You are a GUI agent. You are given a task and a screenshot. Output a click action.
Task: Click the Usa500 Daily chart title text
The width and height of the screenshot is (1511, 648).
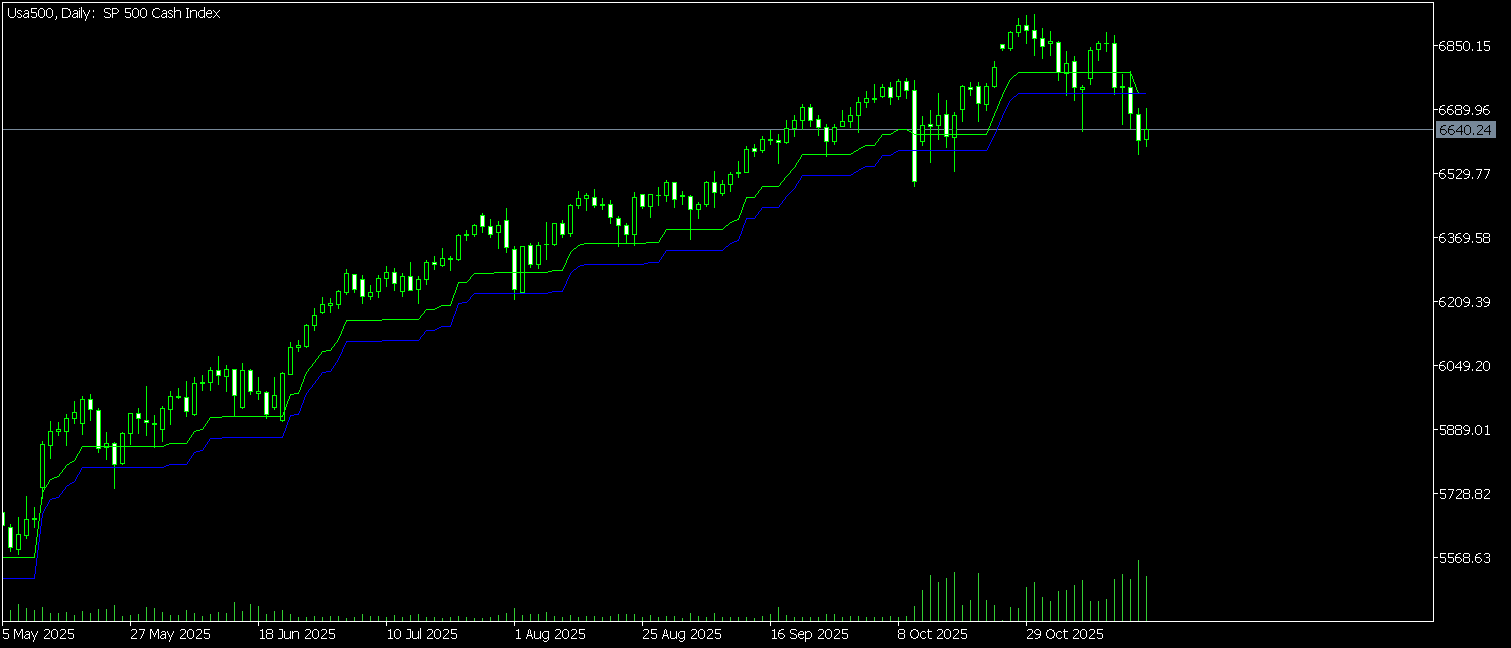pyautogui.click(x=112, y=13)
